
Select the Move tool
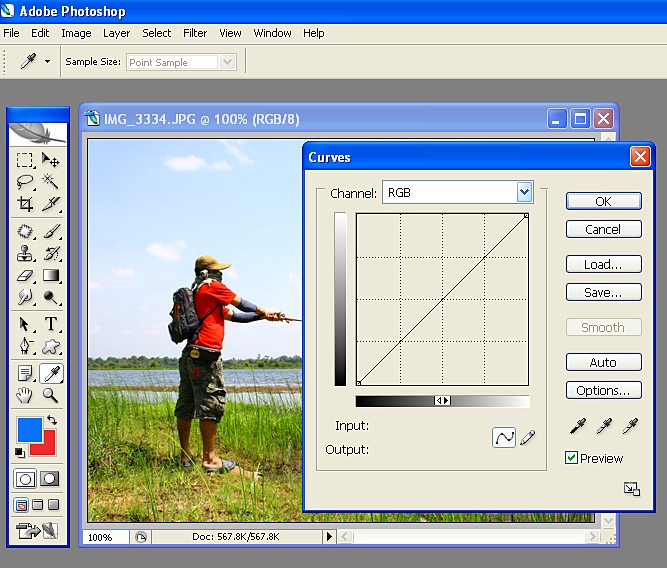pyautogui.click(x=51, y=160)
